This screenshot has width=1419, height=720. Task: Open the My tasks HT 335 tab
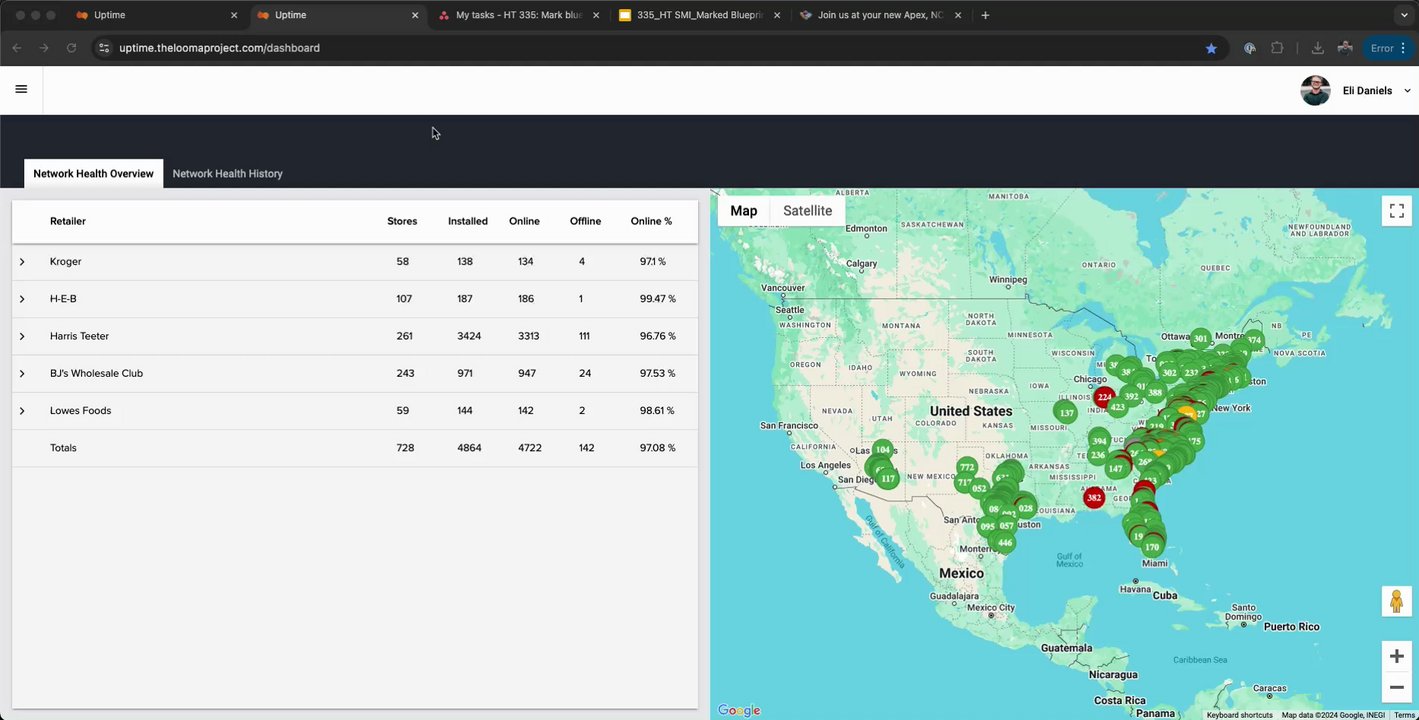(518, 15)
